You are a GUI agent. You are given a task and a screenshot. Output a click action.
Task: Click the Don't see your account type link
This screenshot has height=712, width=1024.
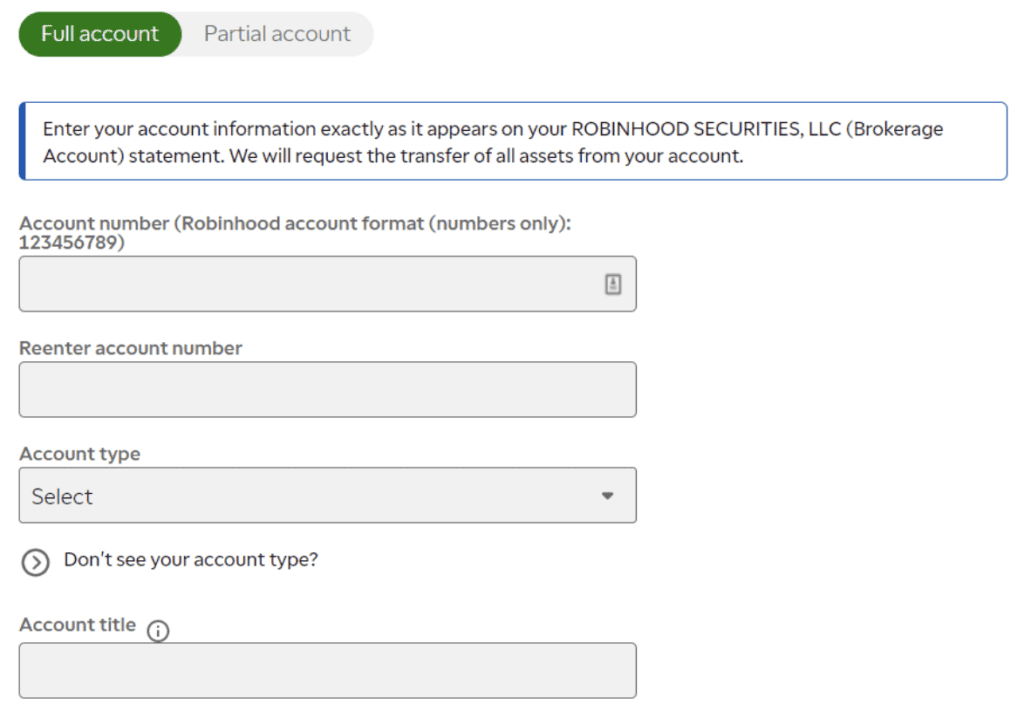click(x=189, y=560)
